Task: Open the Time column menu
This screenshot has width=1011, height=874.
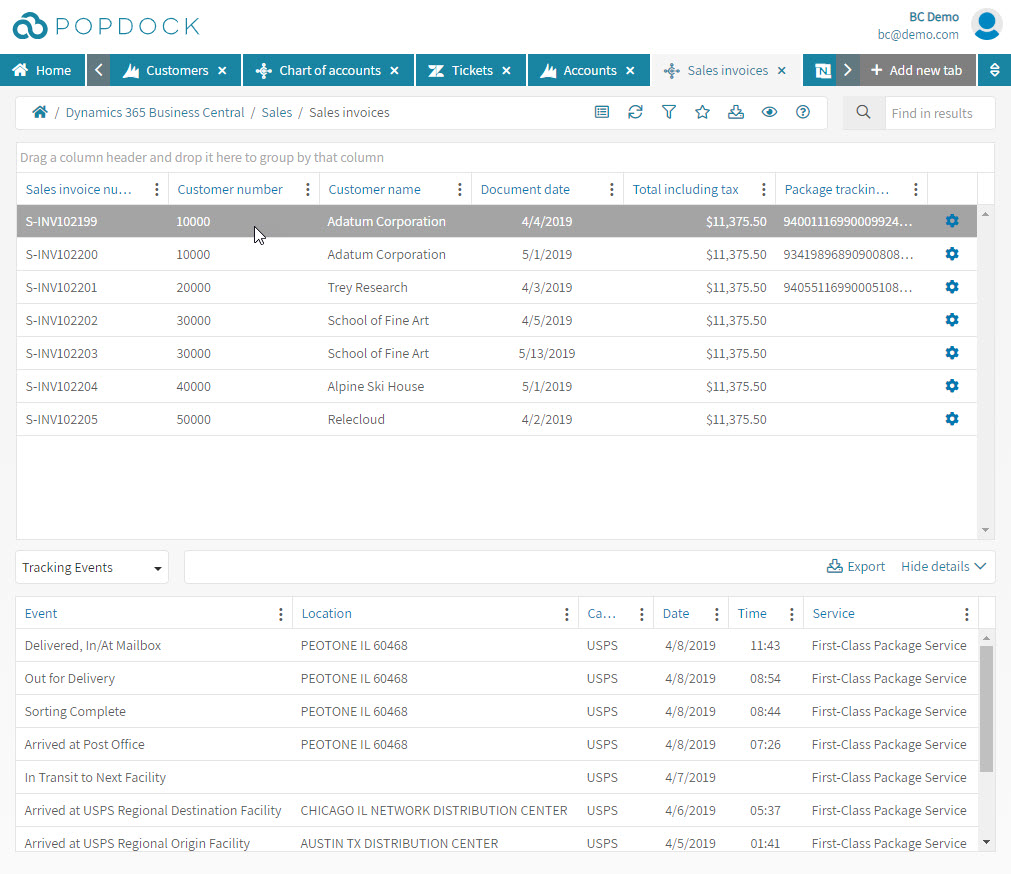Action: pos(792,614)
